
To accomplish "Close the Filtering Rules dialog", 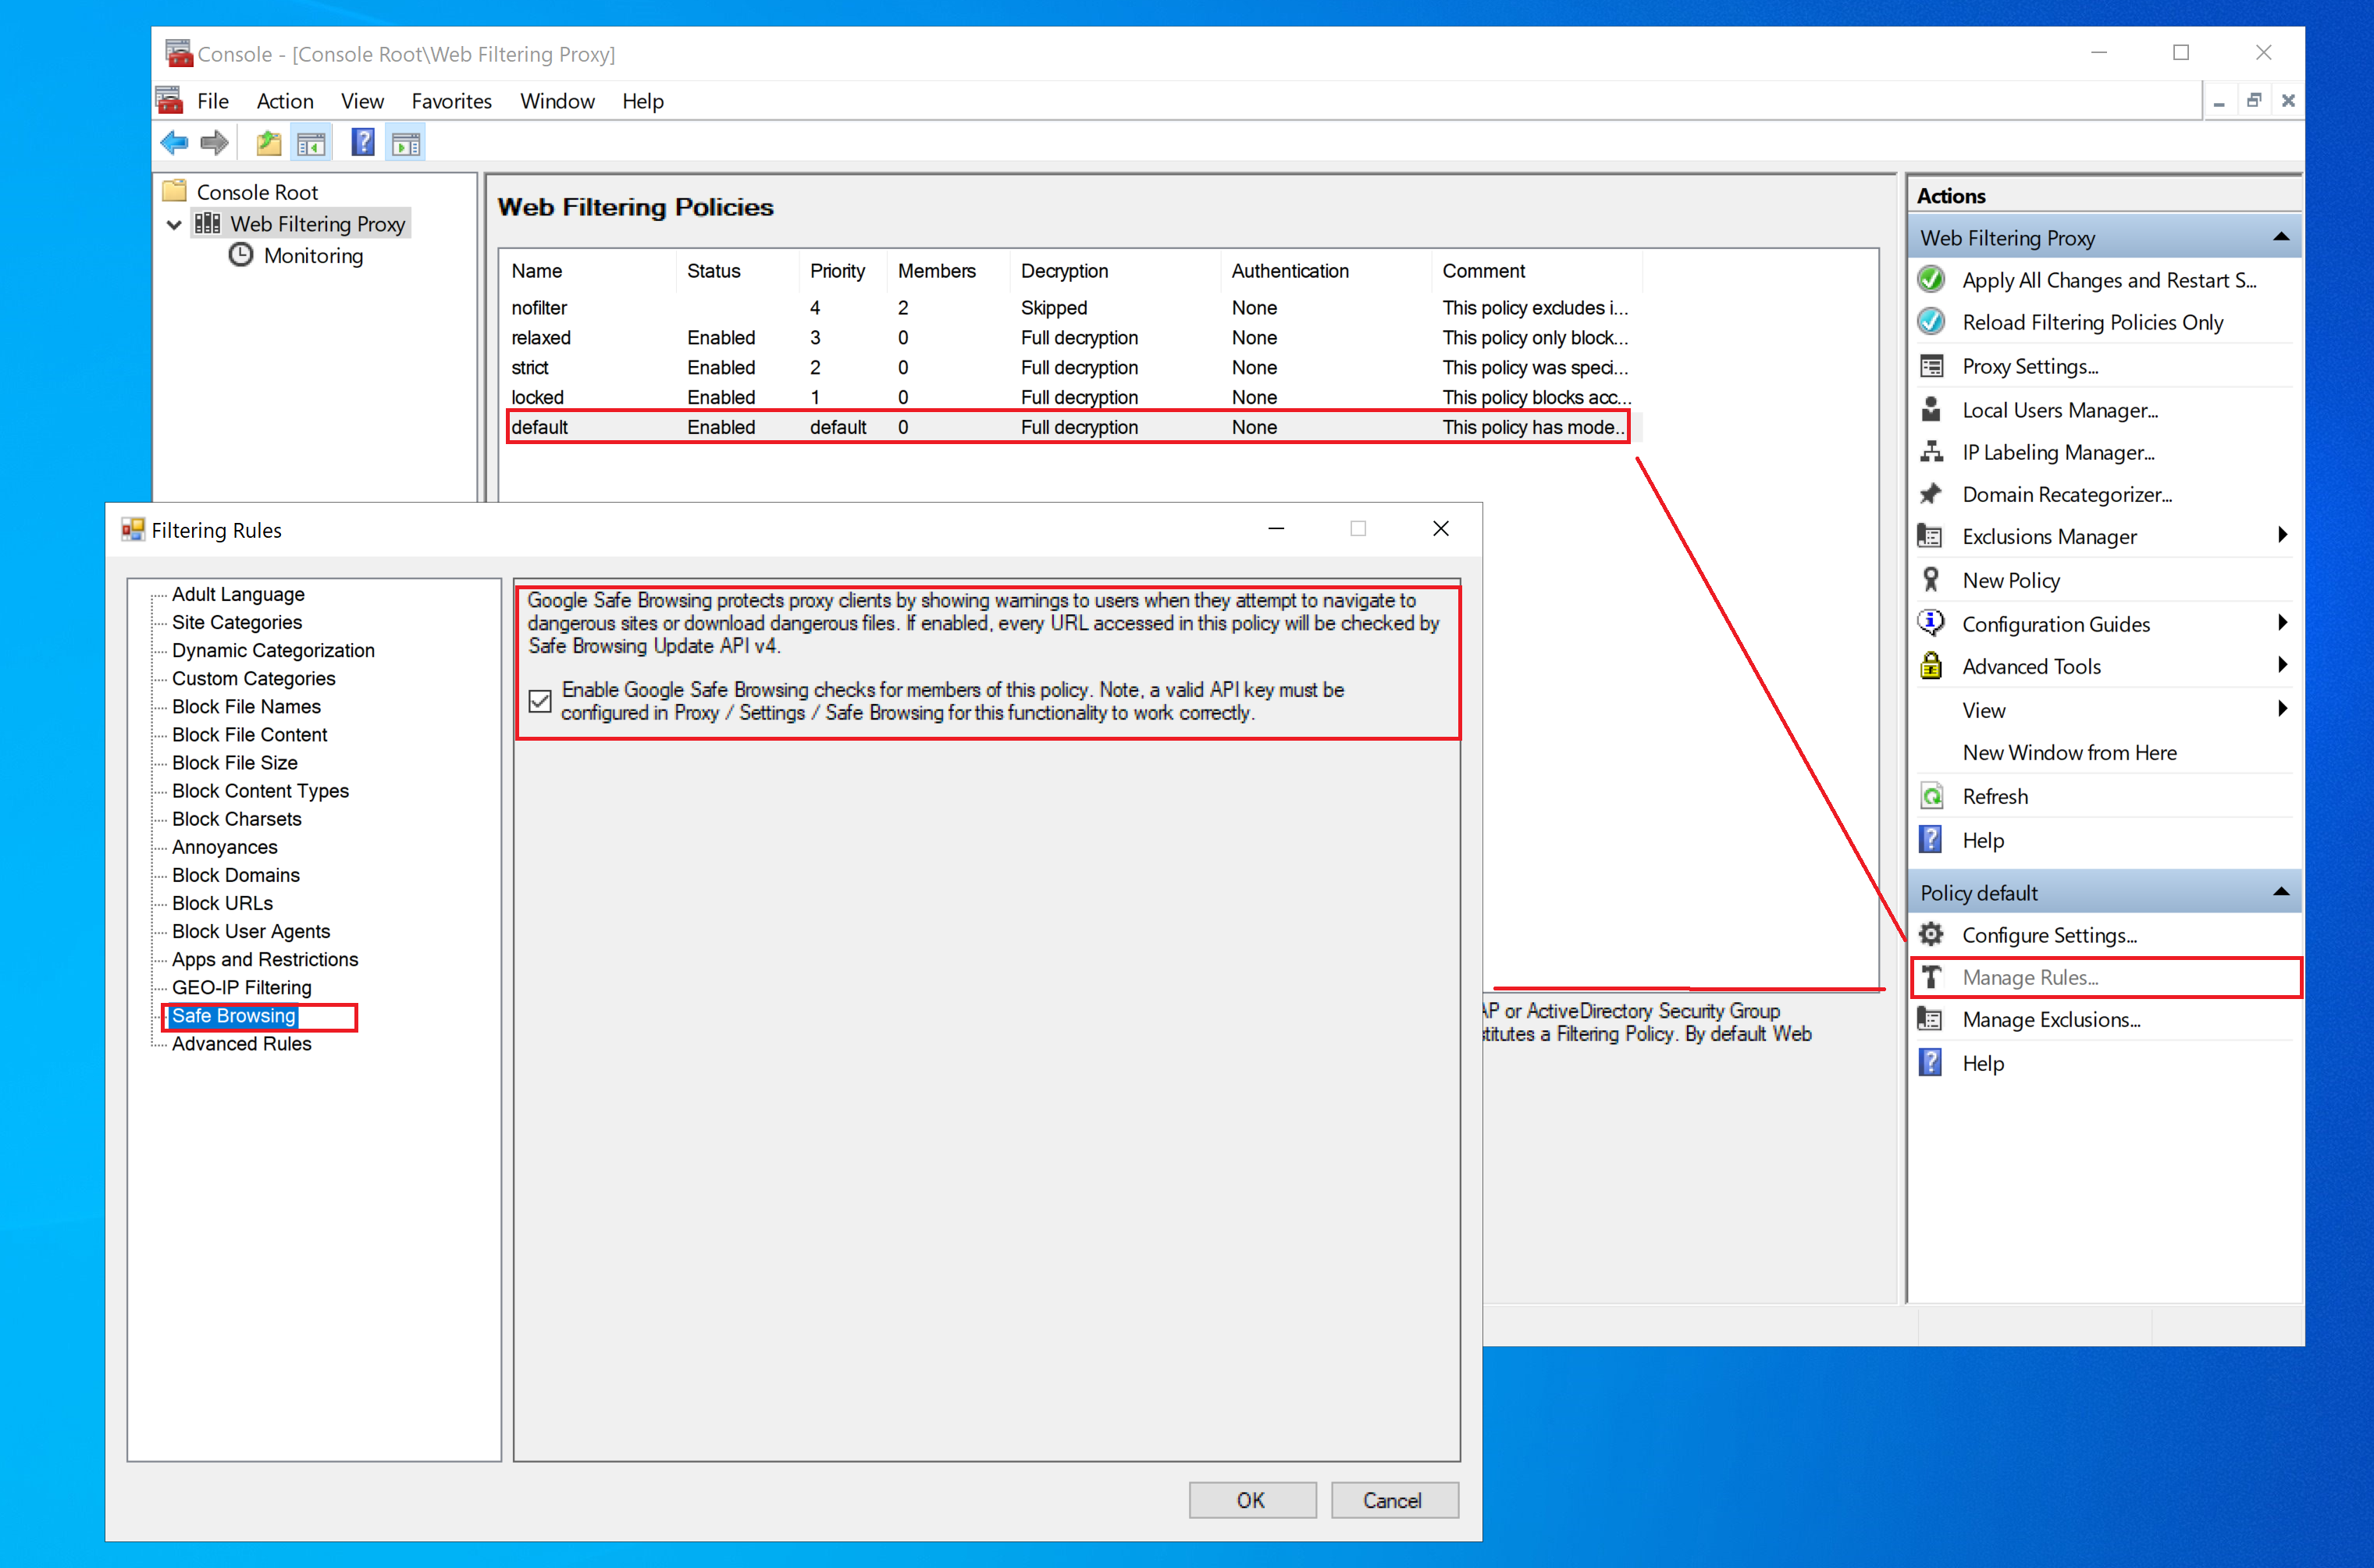I will 1441,528.
